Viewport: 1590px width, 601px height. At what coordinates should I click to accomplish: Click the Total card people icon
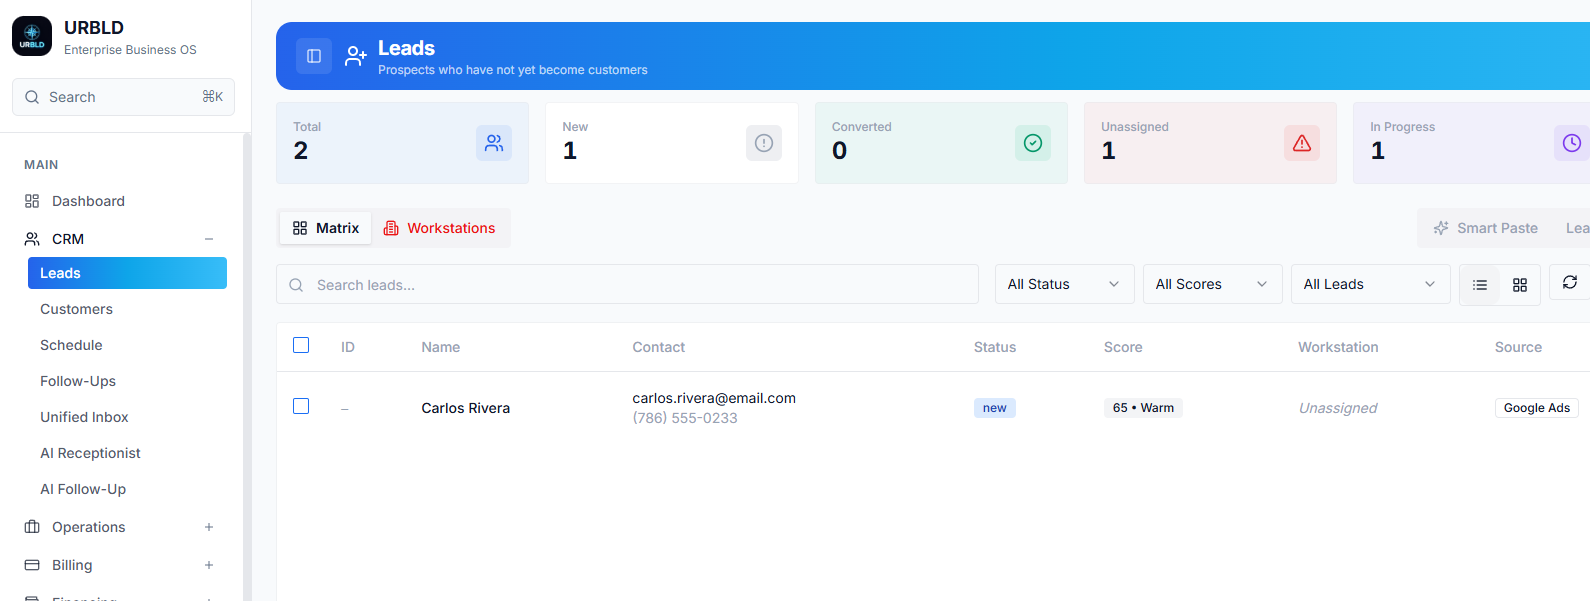point(494,143)
